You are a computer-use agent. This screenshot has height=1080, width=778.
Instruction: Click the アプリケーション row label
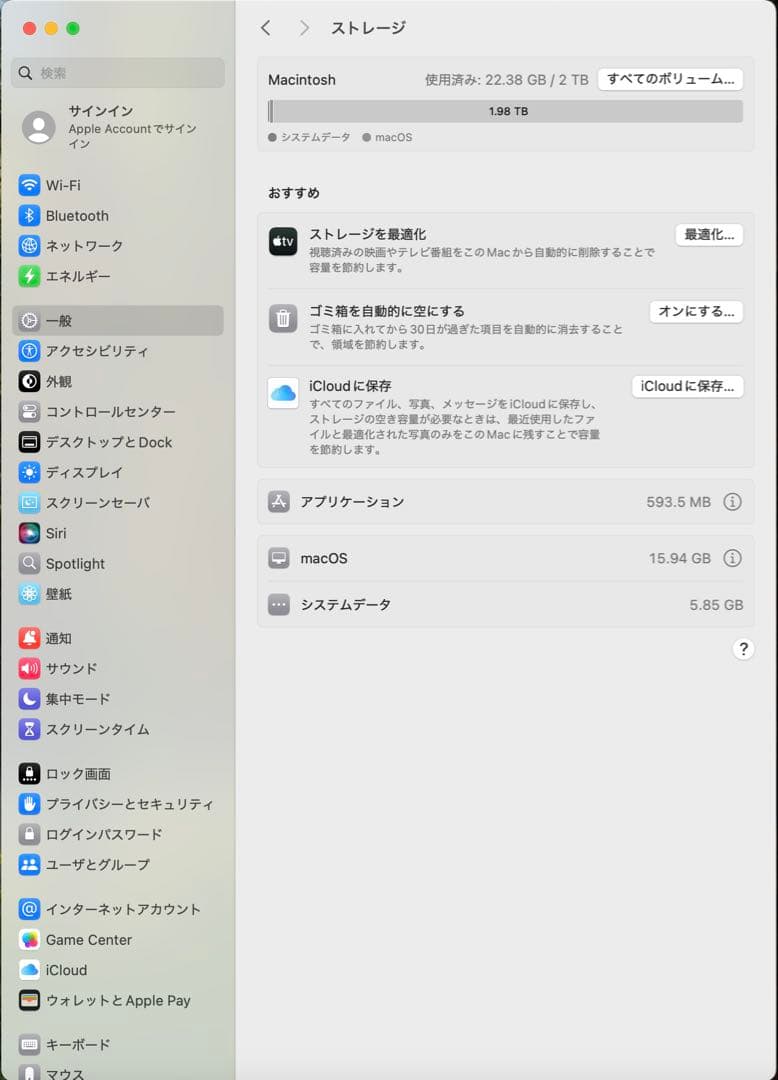tap(353, 502)
